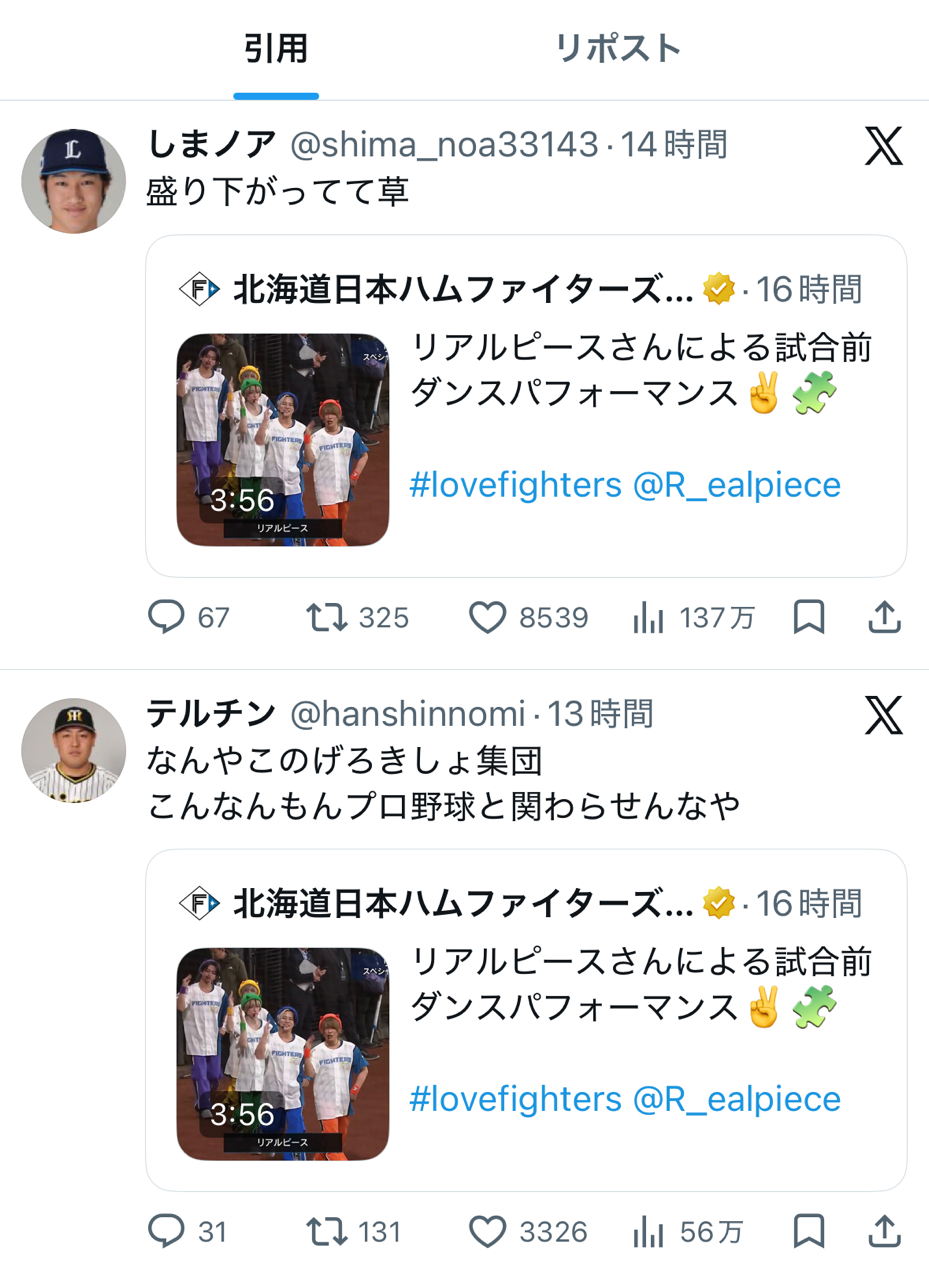
Task: Repost テルチン's quote post
Action: coord(326,1232)
